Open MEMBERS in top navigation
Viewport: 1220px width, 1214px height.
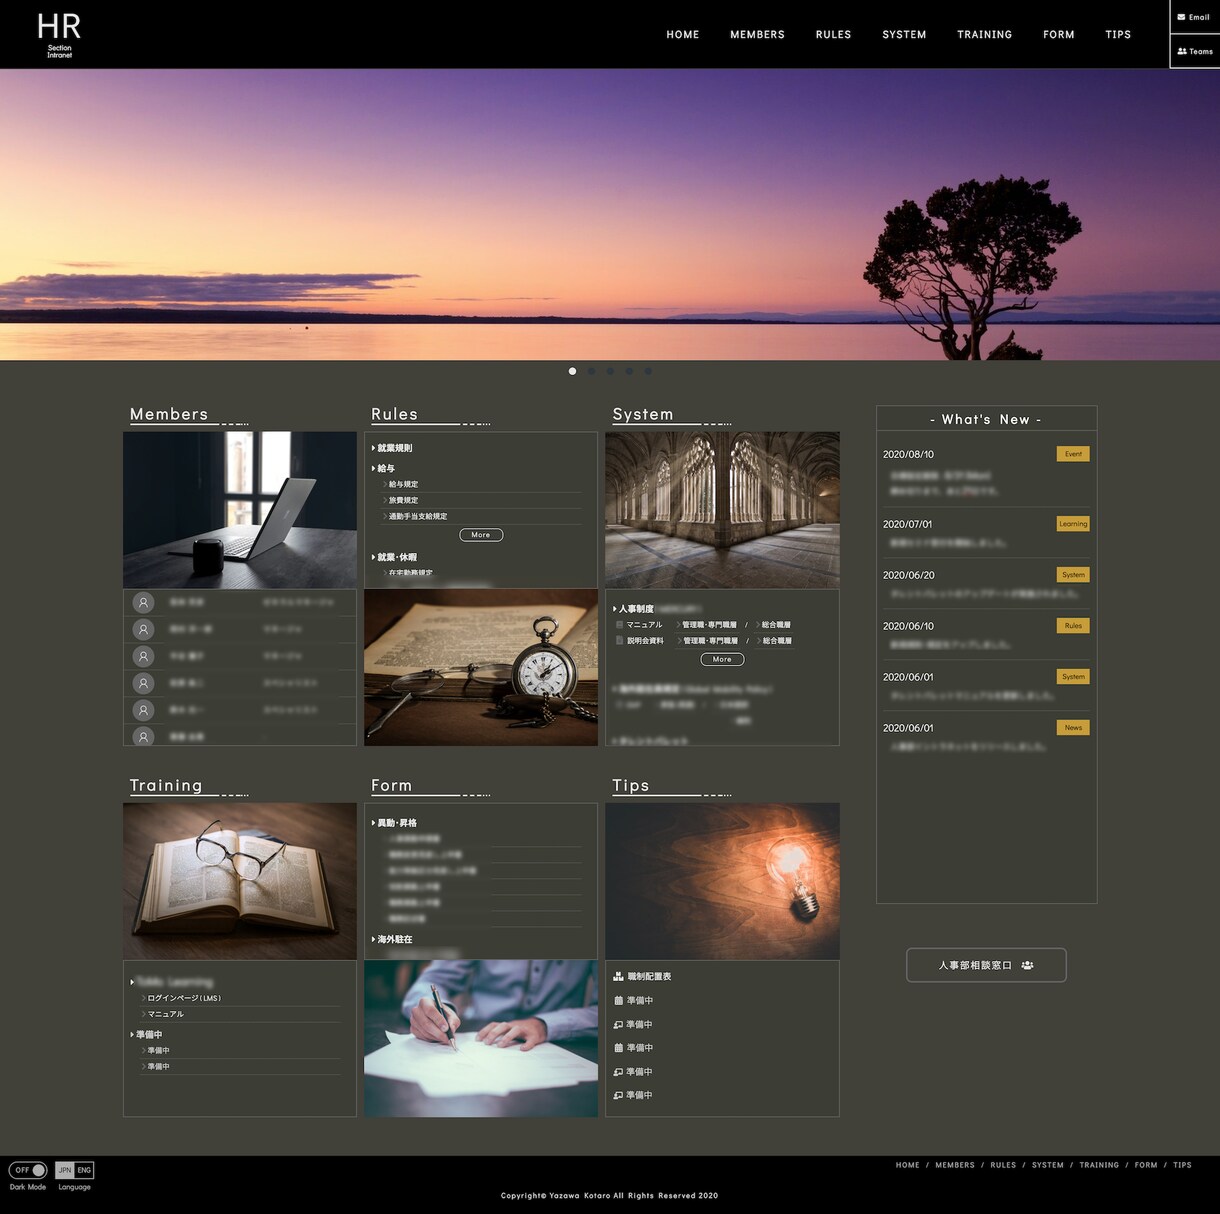(757, 35)
